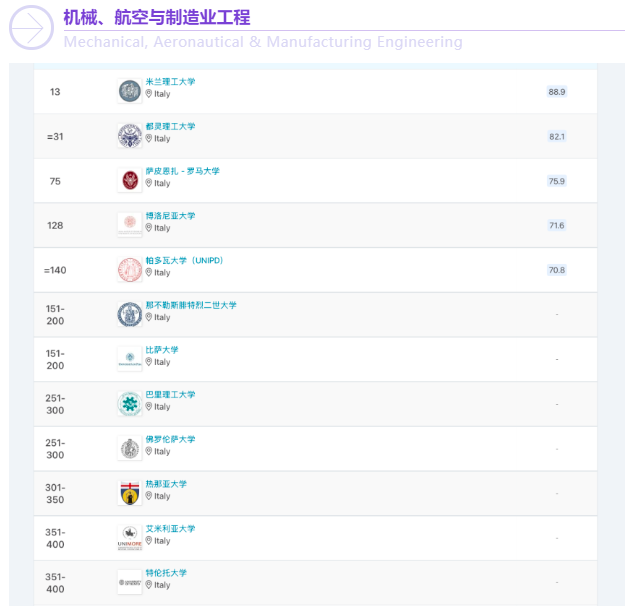Open the 热那亚大学 link
The width and height of the screenshot is (638, 606).
click(166, 484)
